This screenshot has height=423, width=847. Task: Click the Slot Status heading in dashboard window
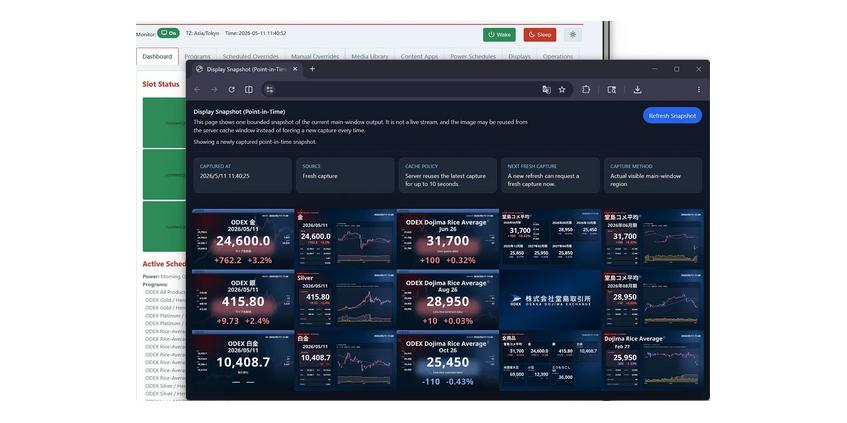coord(160,84)
